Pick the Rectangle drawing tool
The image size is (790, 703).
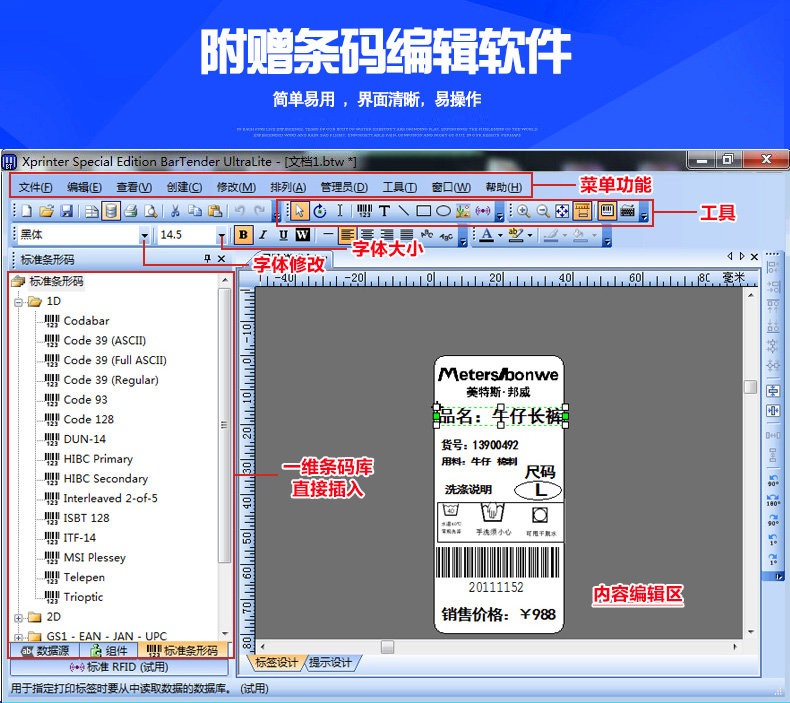coord(423,211)
